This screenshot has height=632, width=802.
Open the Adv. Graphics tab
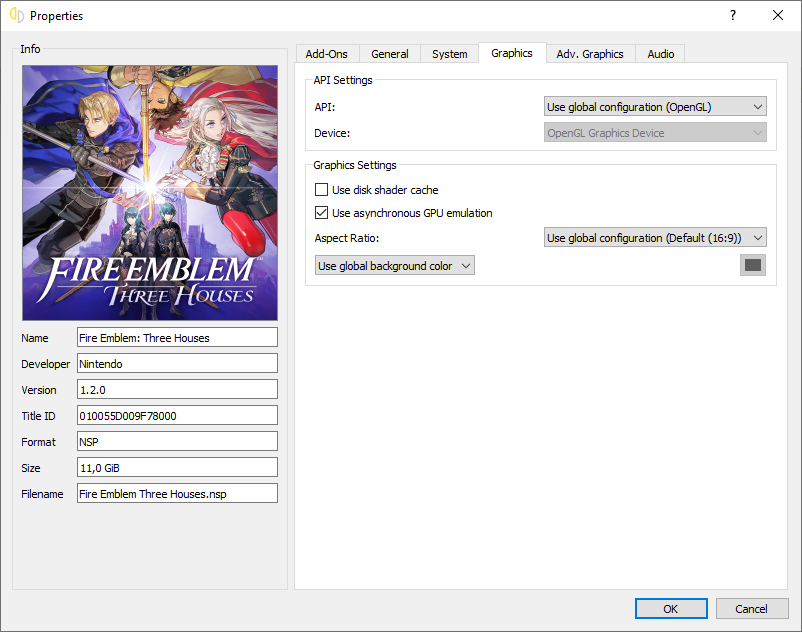[590, 54]
